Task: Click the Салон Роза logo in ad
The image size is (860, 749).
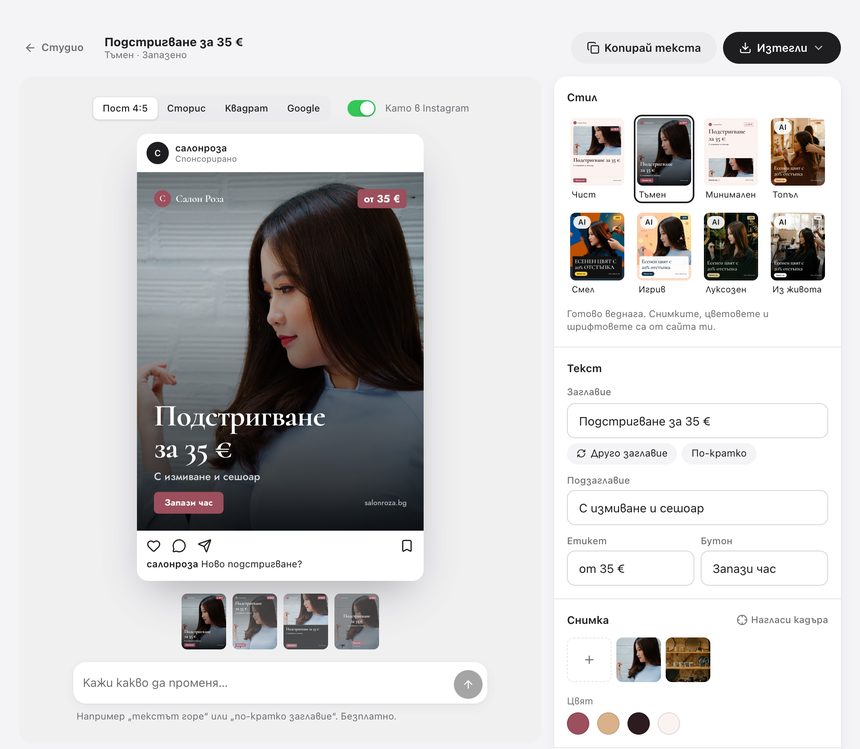Action: tap(189, 198)
